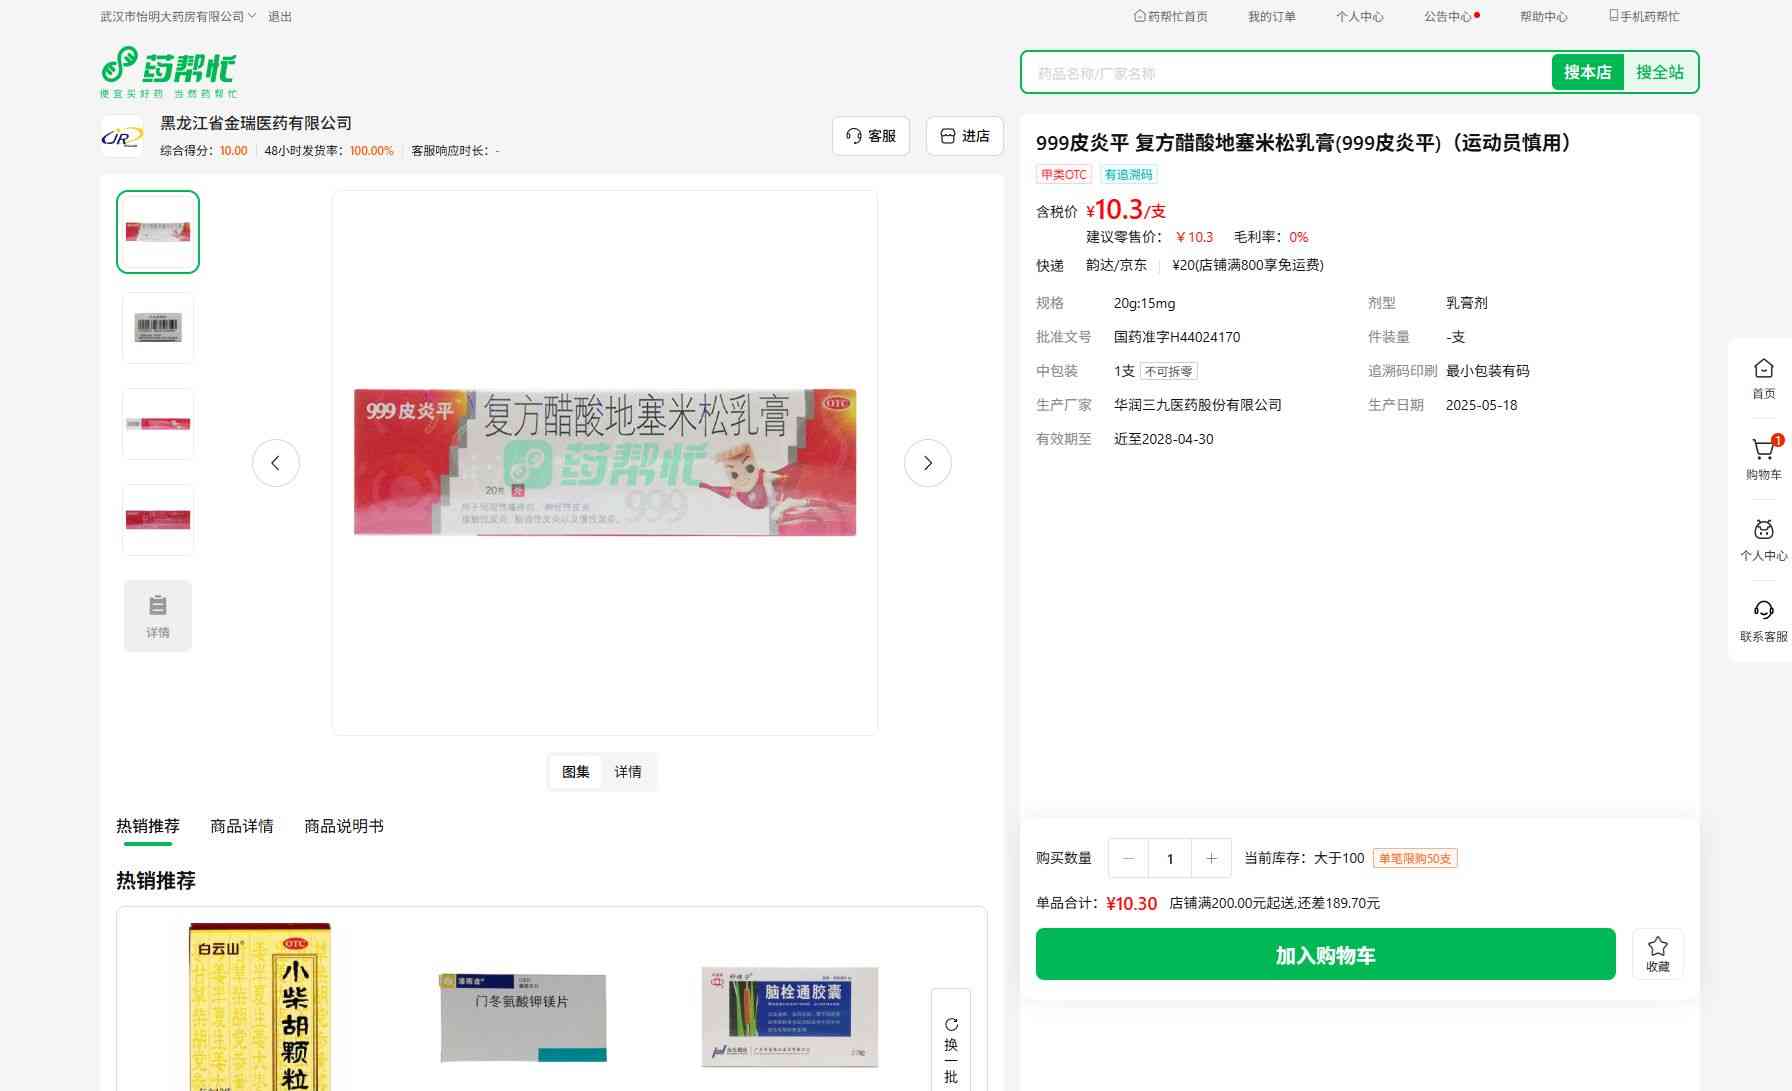Switch image viewer to 图集 view
Screen dimensions: 1792x1091
point(575,772)
